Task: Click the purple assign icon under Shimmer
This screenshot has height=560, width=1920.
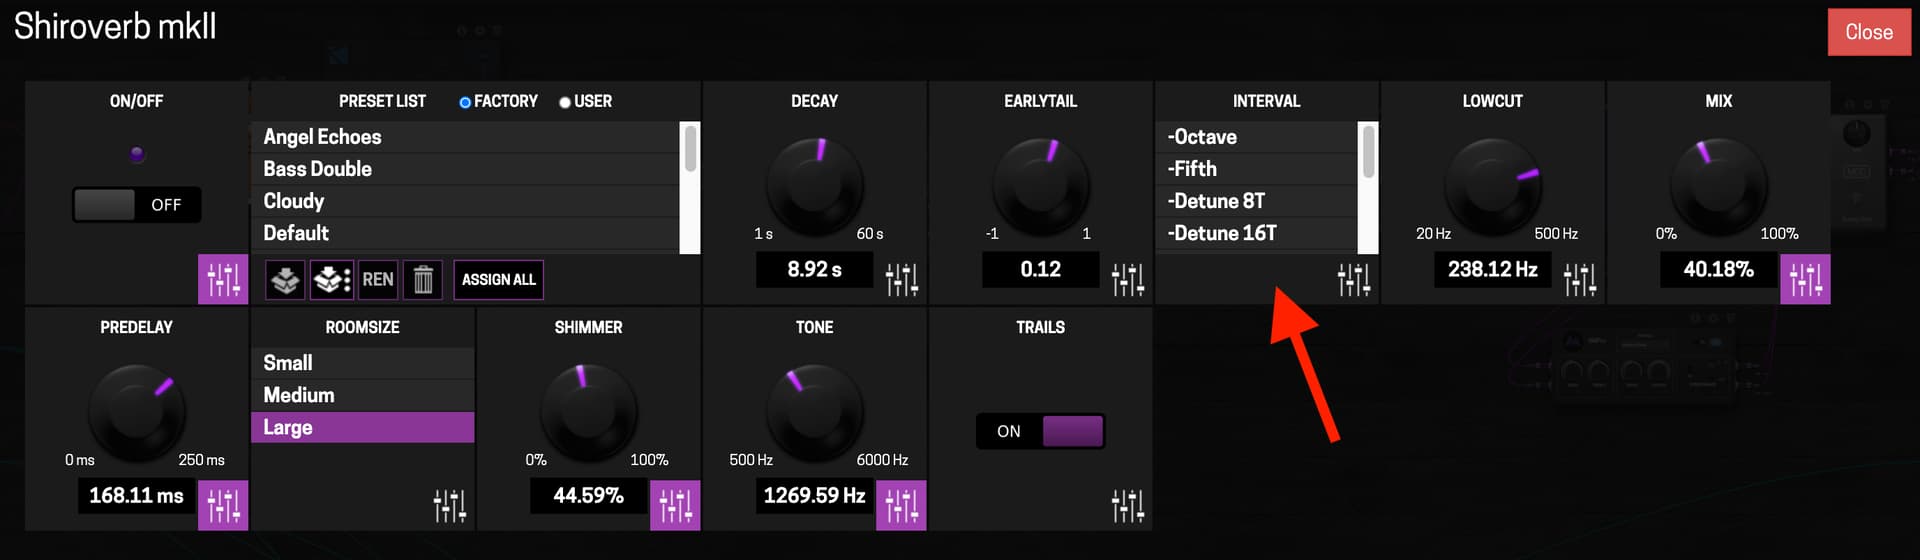Action: click(x=675, y=506)
